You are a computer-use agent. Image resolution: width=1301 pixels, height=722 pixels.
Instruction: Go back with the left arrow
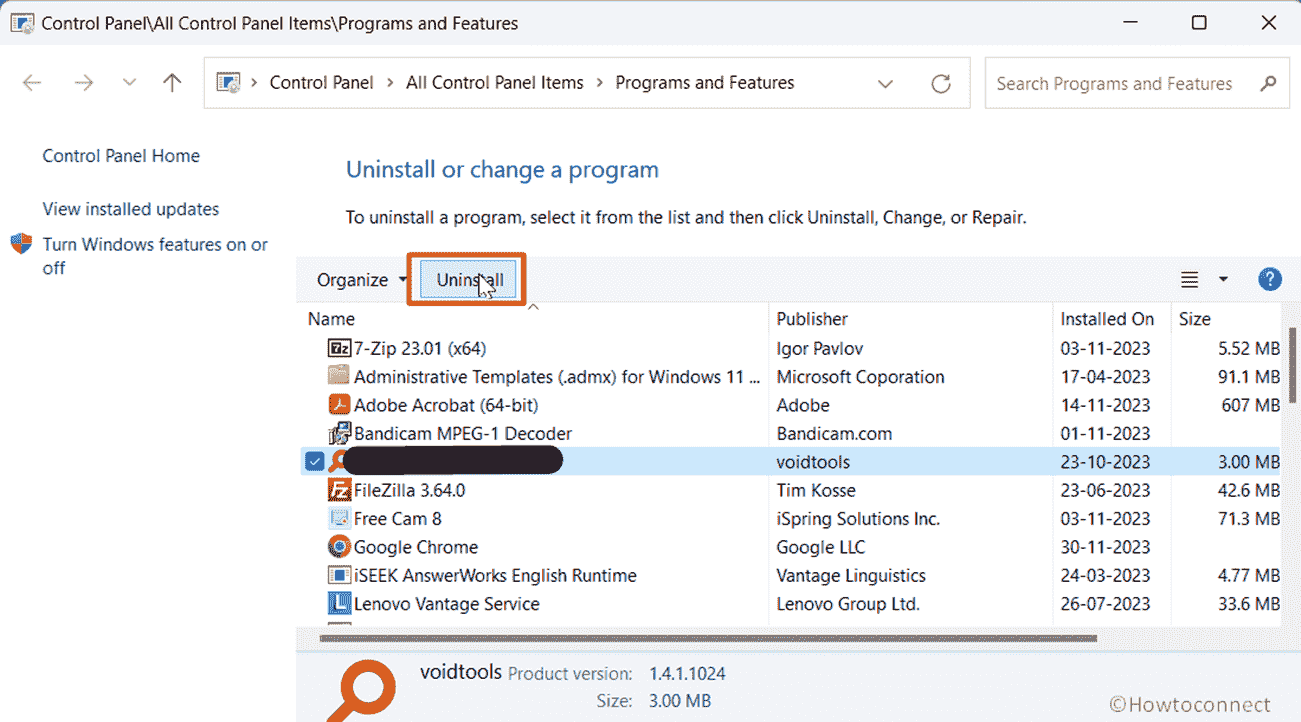point(32,83)
